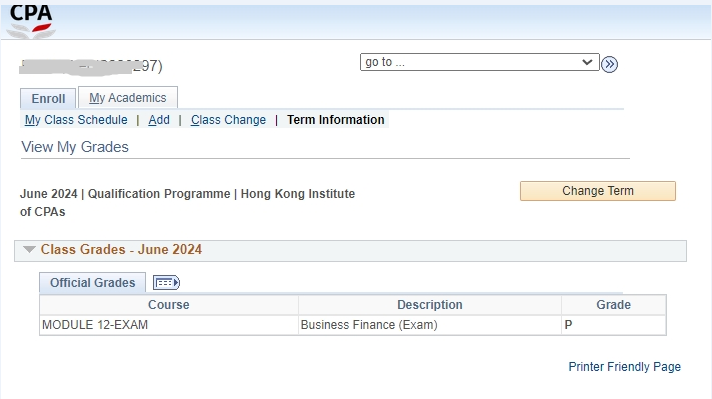
Task: Click the Change Term button
Action: pos(598,191)
